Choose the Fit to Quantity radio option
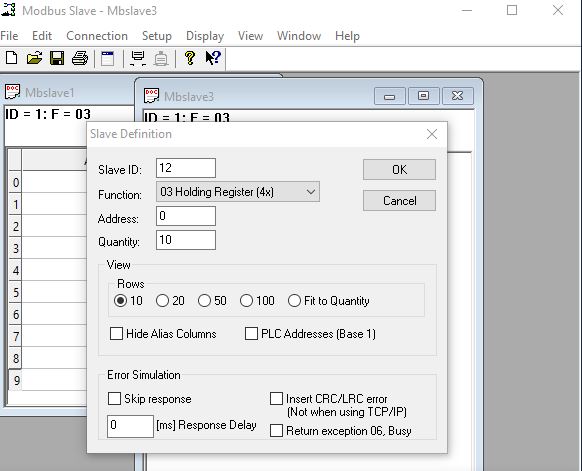Screen dimensions: 582x471 [294, 301]
